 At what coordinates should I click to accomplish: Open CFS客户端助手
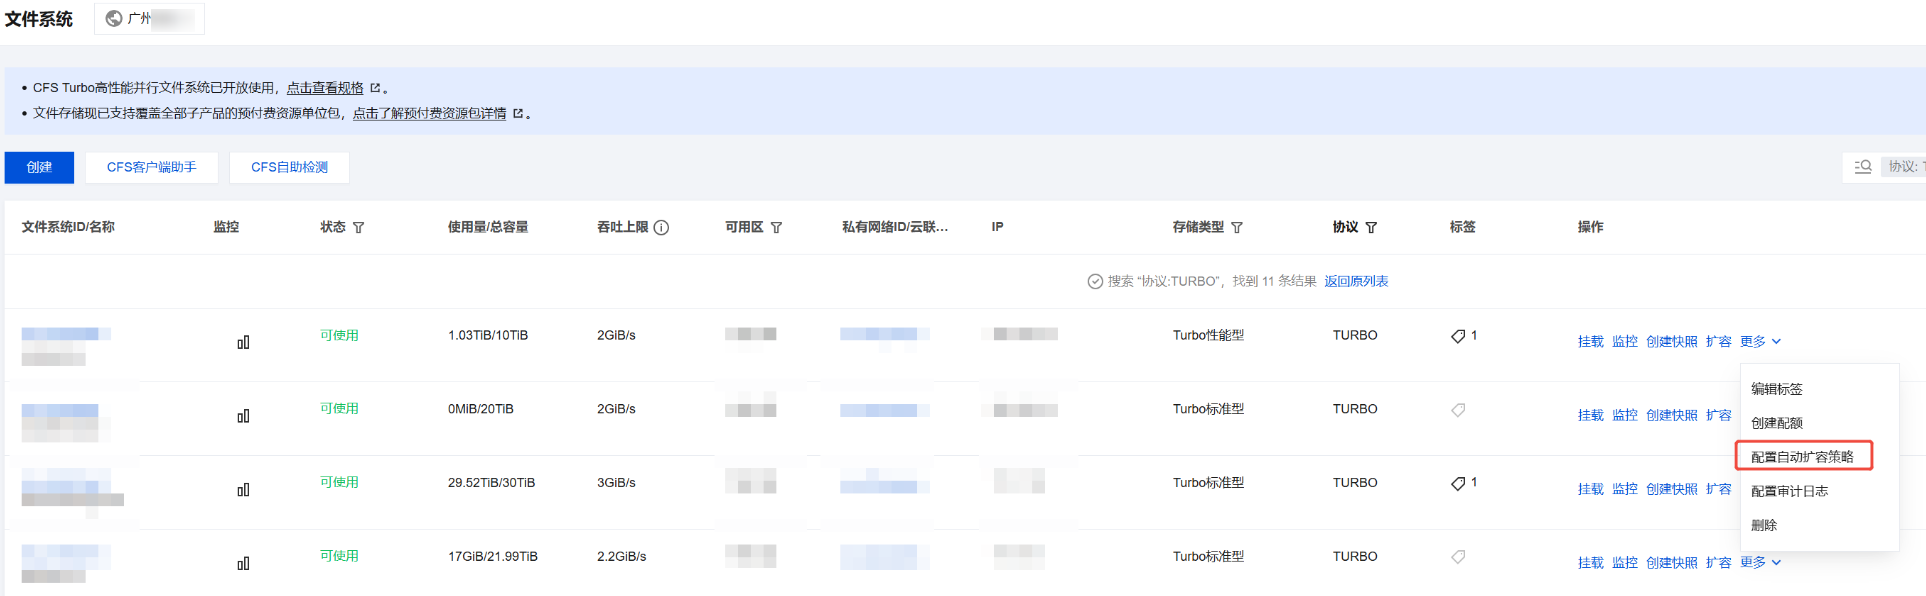click(152, 167)
